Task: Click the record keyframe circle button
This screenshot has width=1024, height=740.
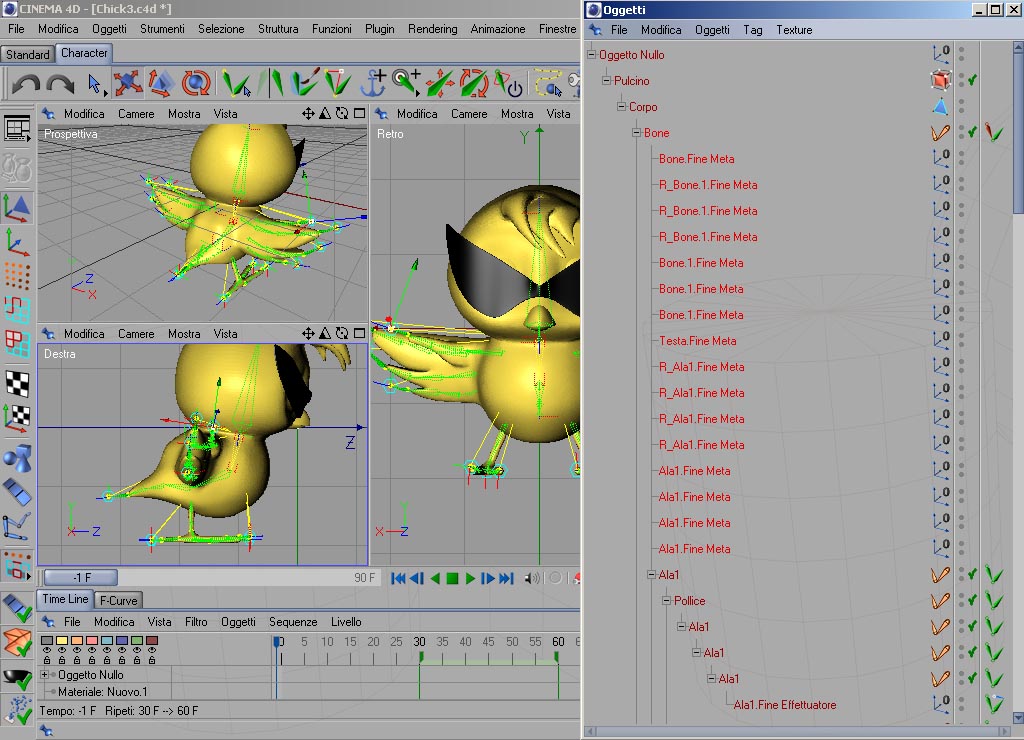Action: pos(555,578)
